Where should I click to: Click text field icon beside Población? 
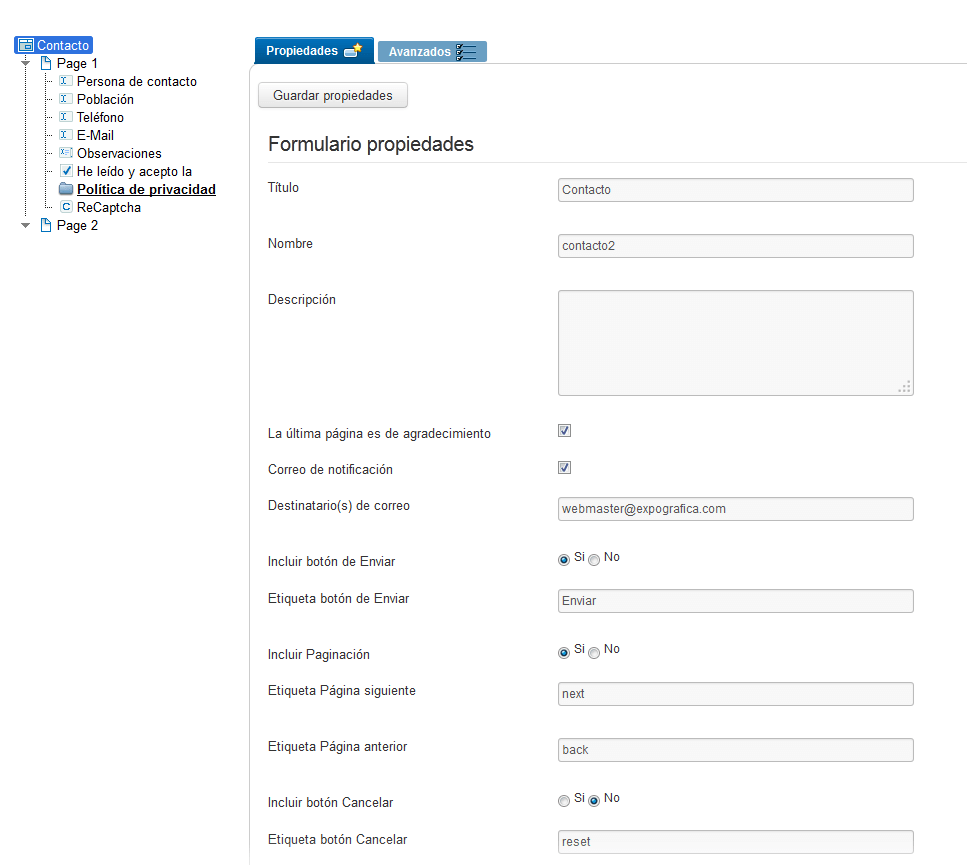pyautogui.click(x=66, y=99)
